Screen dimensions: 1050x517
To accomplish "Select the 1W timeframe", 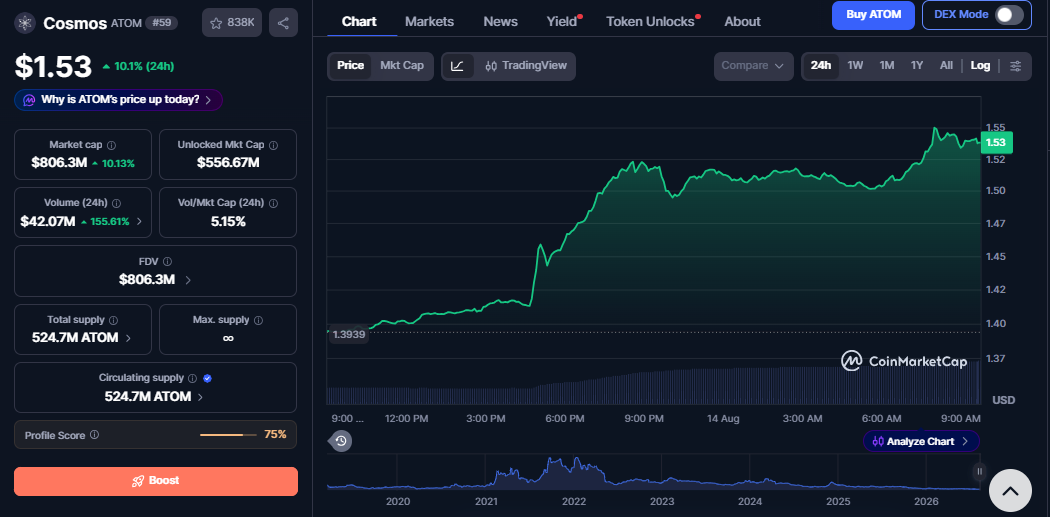I will (855, 66).
